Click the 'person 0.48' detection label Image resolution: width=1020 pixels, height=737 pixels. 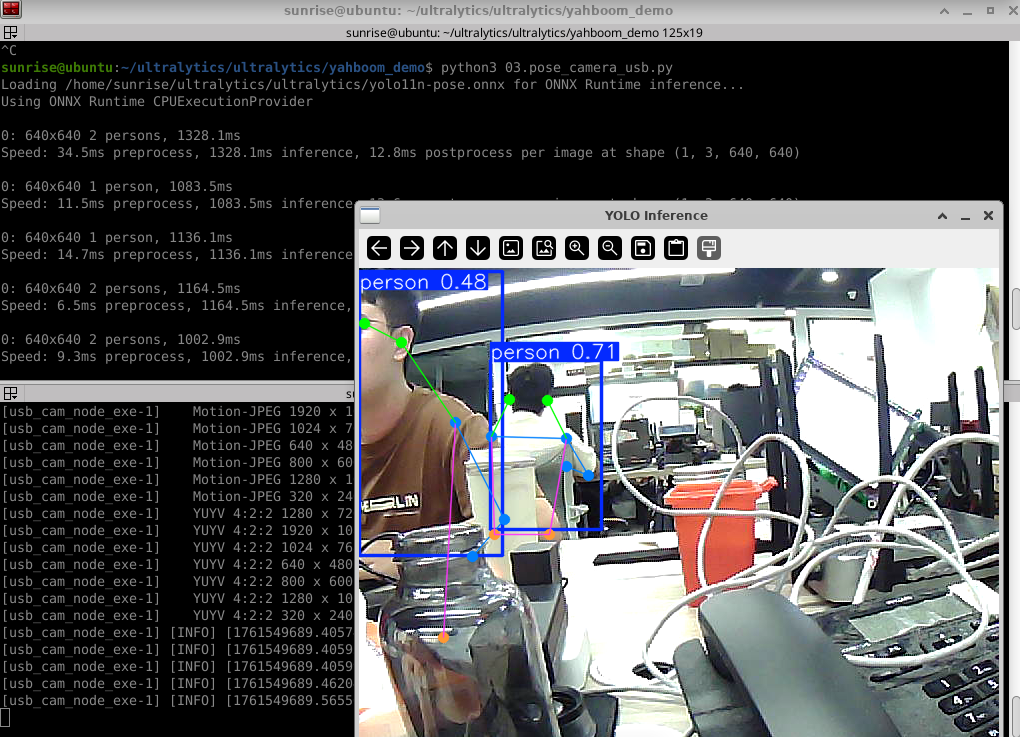[423, 282]
